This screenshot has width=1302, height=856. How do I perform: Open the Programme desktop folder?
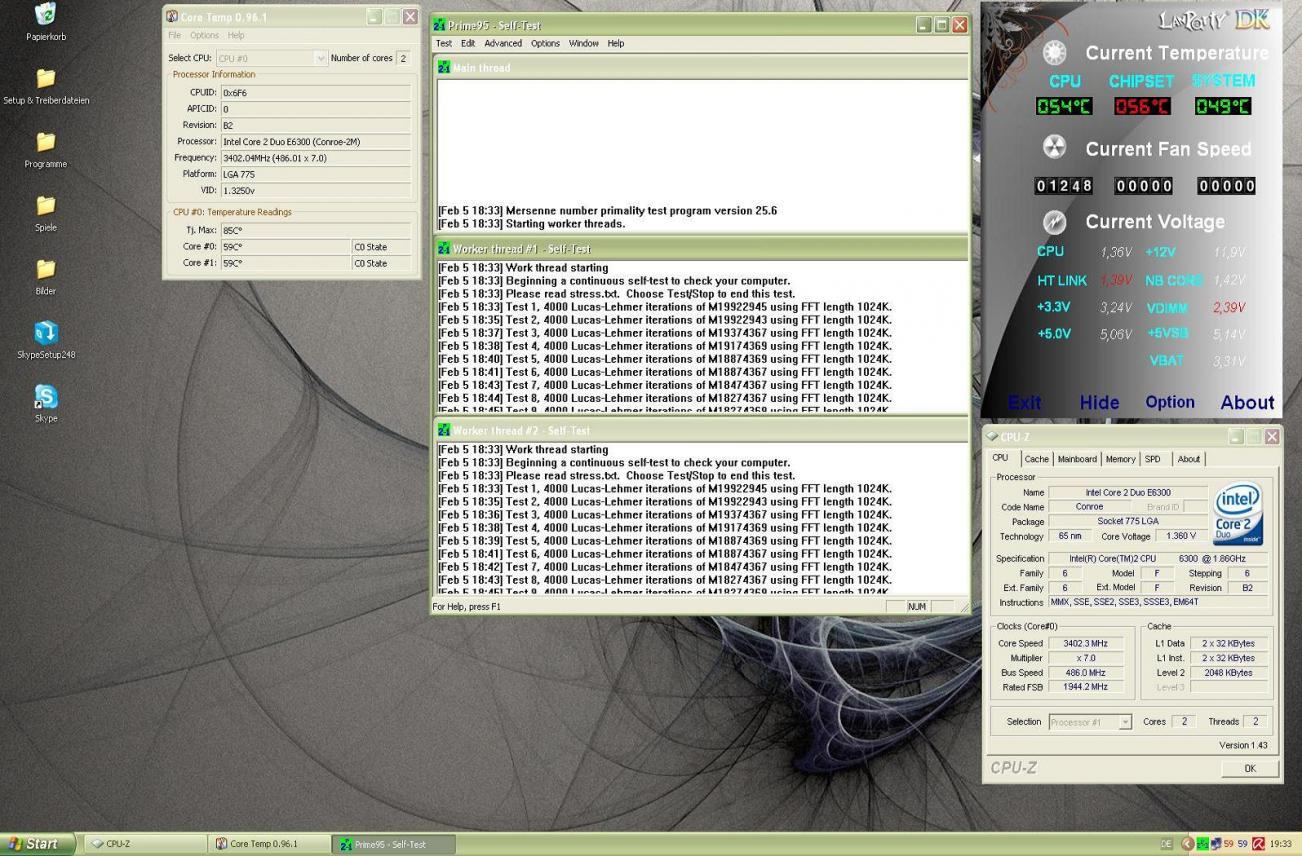(46, 142)
